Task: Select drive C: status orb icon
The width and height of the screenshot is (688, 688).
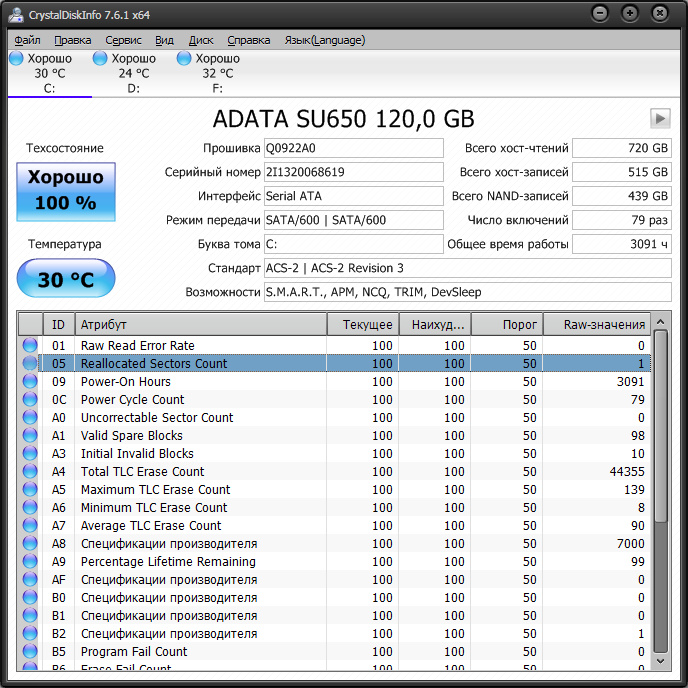Action: (x=16, y=59)
